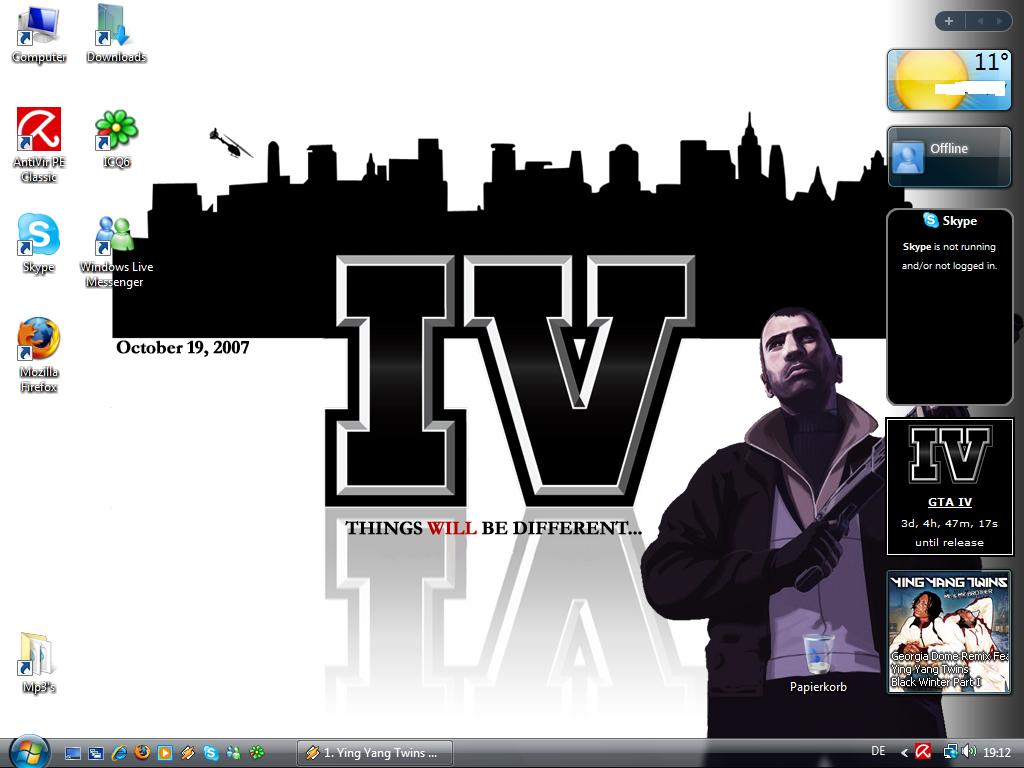Launch Windows Live Messenger desktop shortcut
1024x768 pixels.
pyautogui.click(x=116, y=251)
